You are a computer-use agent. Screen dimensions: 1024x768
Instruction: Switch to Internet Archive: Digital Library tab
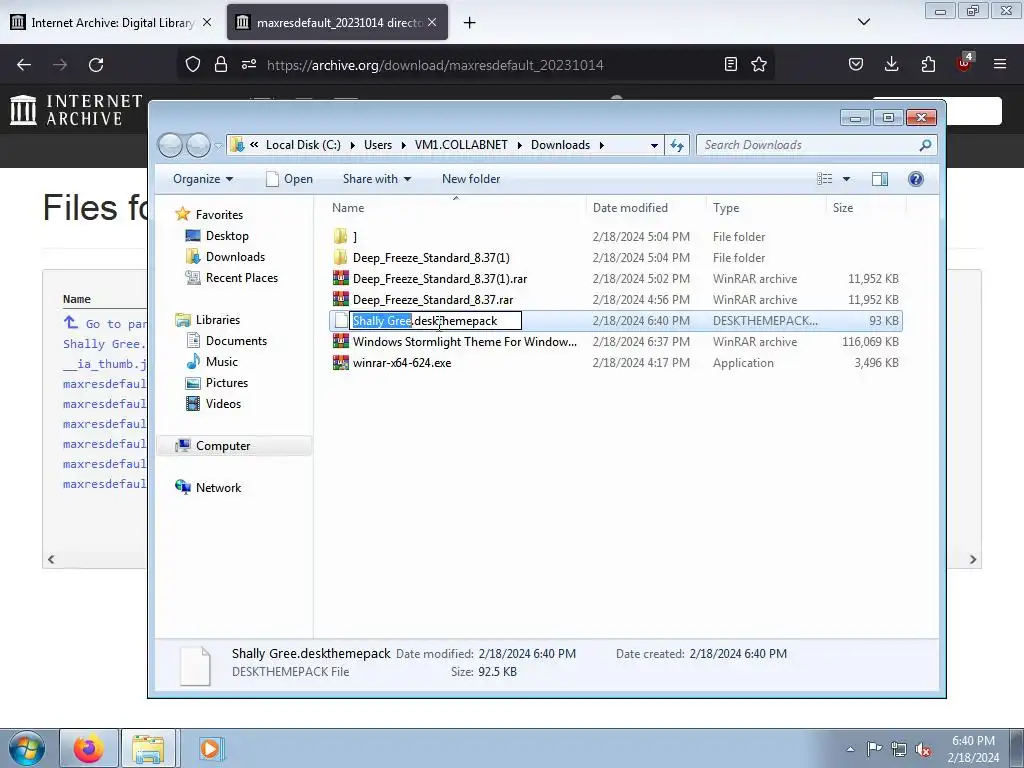tap(112, 22)
